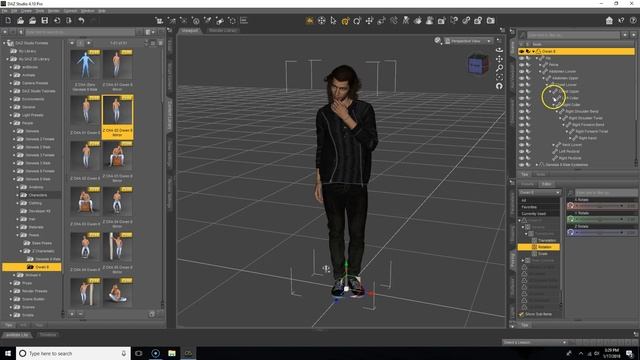The width and height of the screenshot is (640, 360).
Task: Collapse the Owen 8 node in Scene
Action: [533, 51]
